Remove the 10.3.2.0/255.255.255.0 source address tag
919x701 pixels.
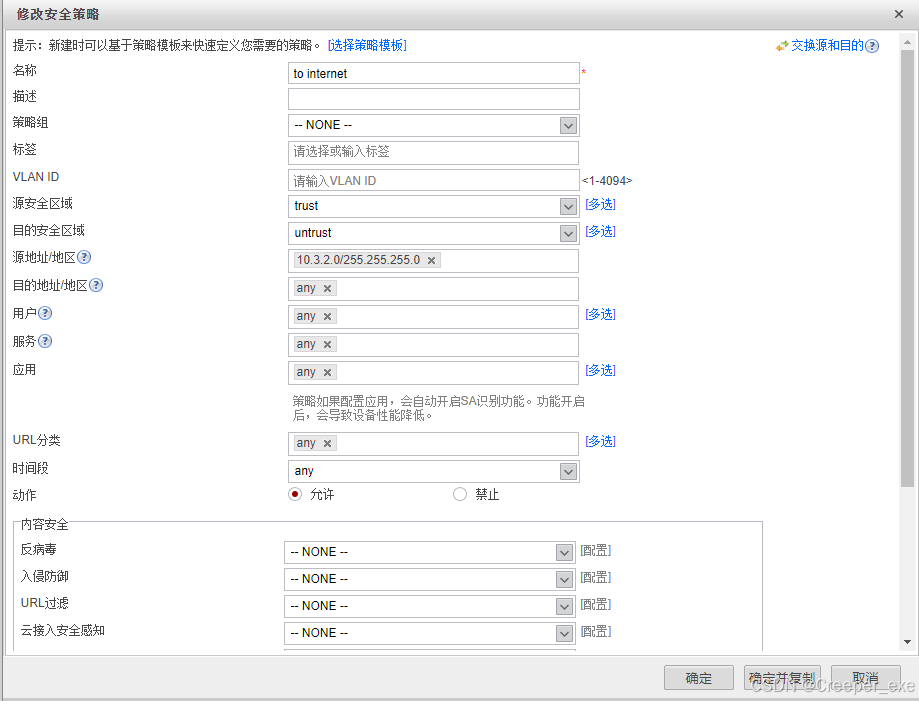[x=431, y=260]
